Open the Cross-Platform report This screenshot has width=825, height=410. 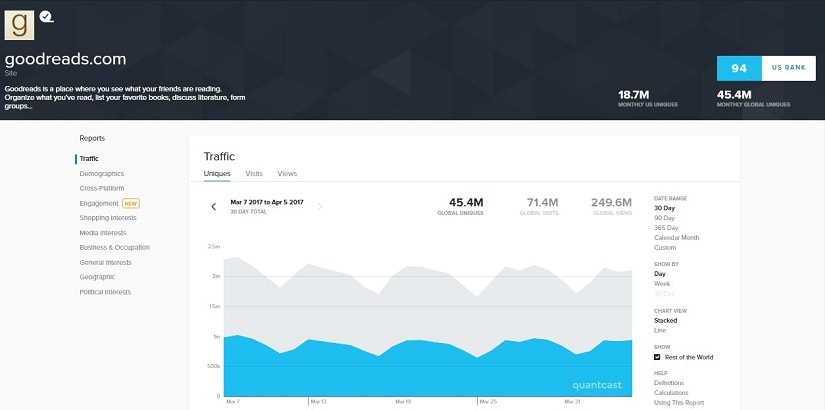coord(102,188)
